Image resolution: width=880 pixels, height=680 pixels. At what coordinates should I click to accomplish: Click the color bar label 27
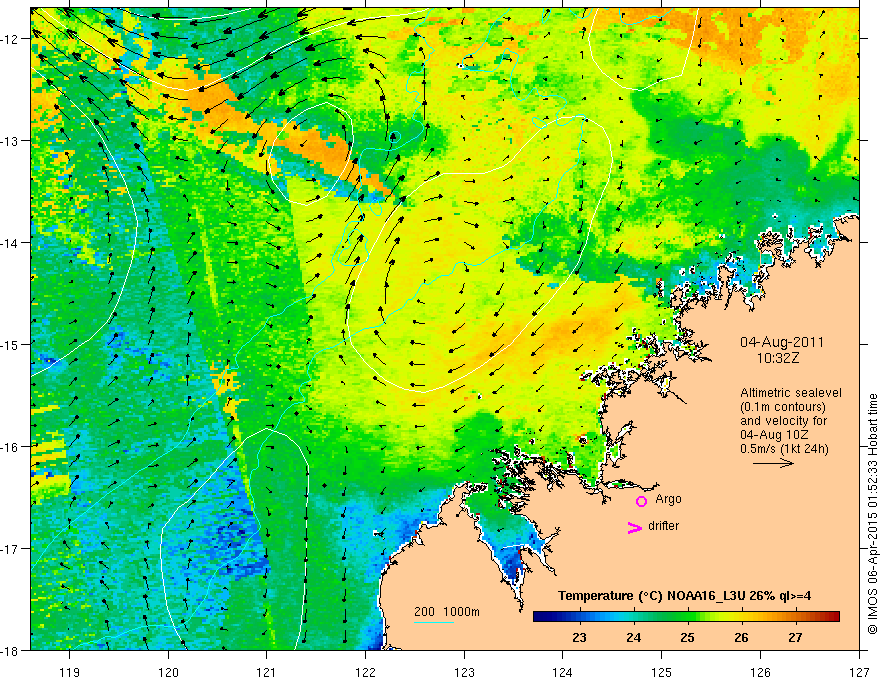[x=795, y=638]
